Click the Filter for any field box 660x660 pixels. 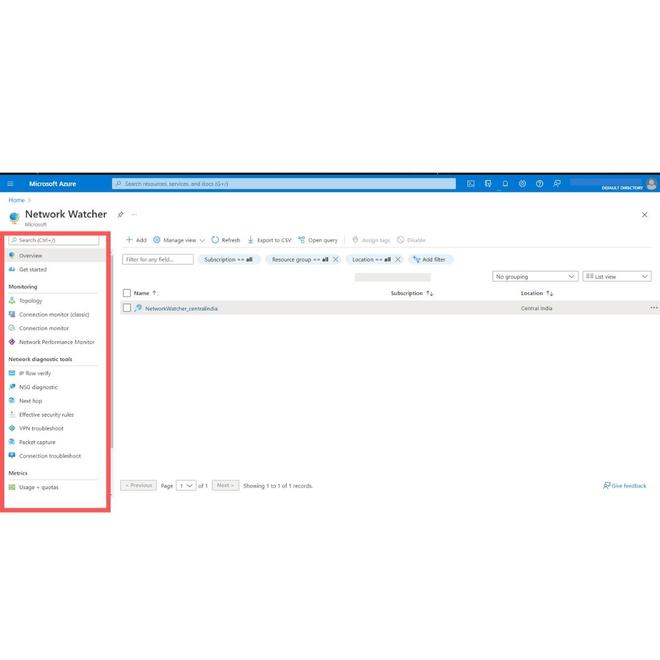(x=158, y=259)
